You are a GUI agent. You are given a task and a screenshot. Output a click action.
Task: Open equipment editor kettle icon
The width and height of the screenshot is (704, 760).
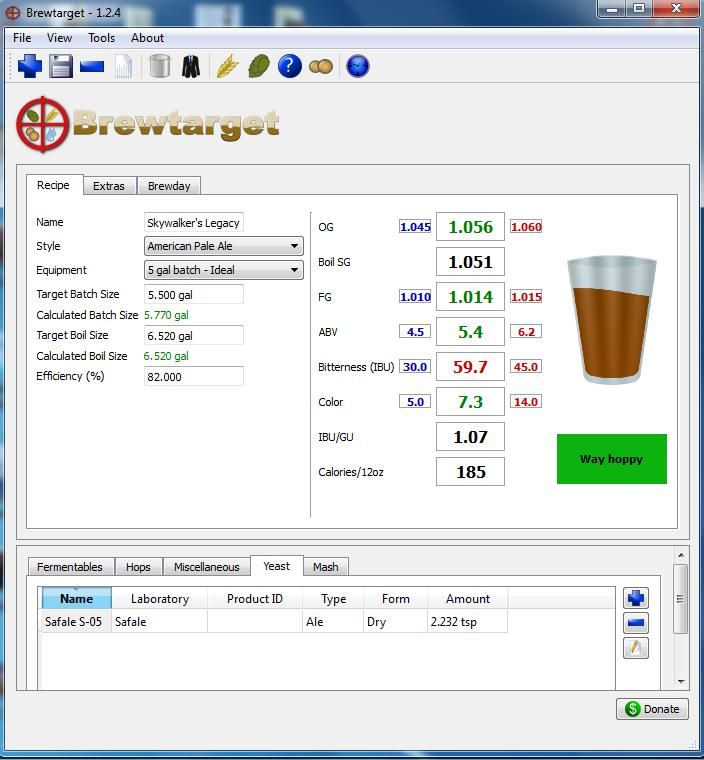[160, 66]
